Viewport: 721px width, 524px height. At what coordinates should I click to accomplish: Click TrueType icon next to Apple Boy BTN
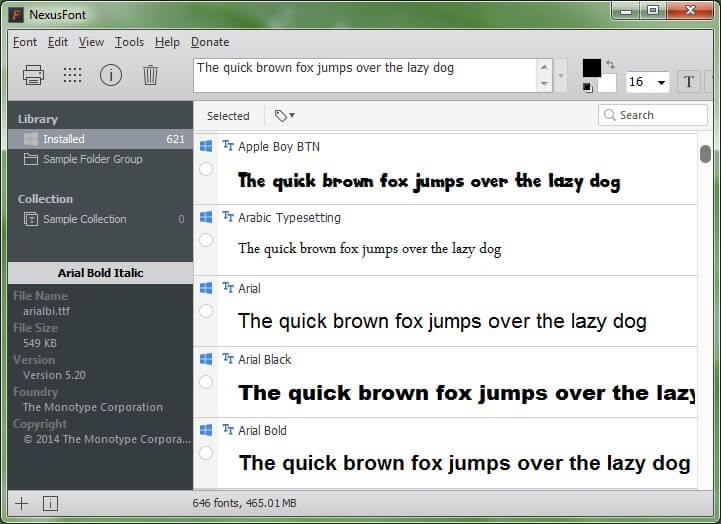[228, 146]
